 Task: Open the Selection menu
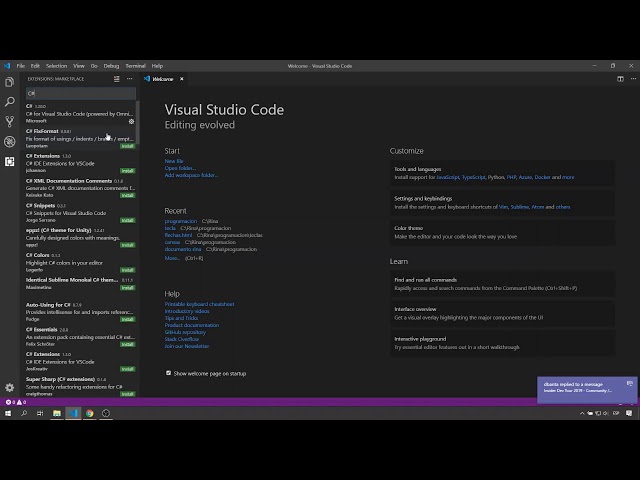[x=56, y=66]
